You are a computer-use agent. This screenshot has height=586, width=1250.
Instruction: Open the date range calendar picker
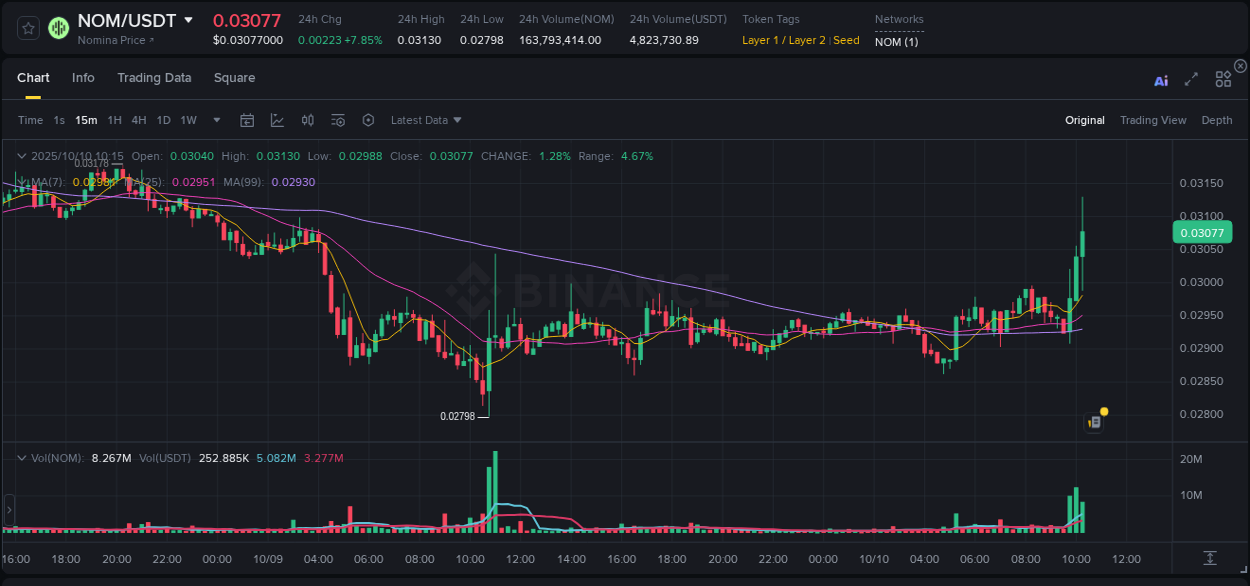[x=247, y=120]
